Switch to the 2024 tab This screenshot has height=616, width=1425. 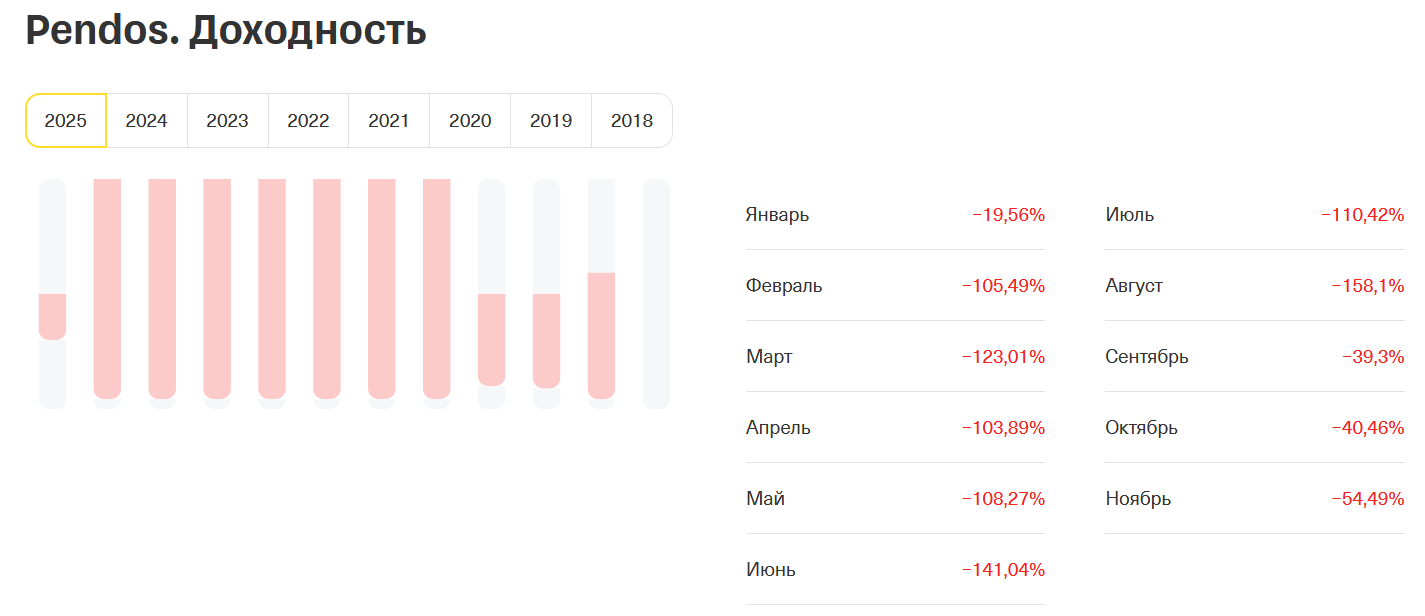146,121
